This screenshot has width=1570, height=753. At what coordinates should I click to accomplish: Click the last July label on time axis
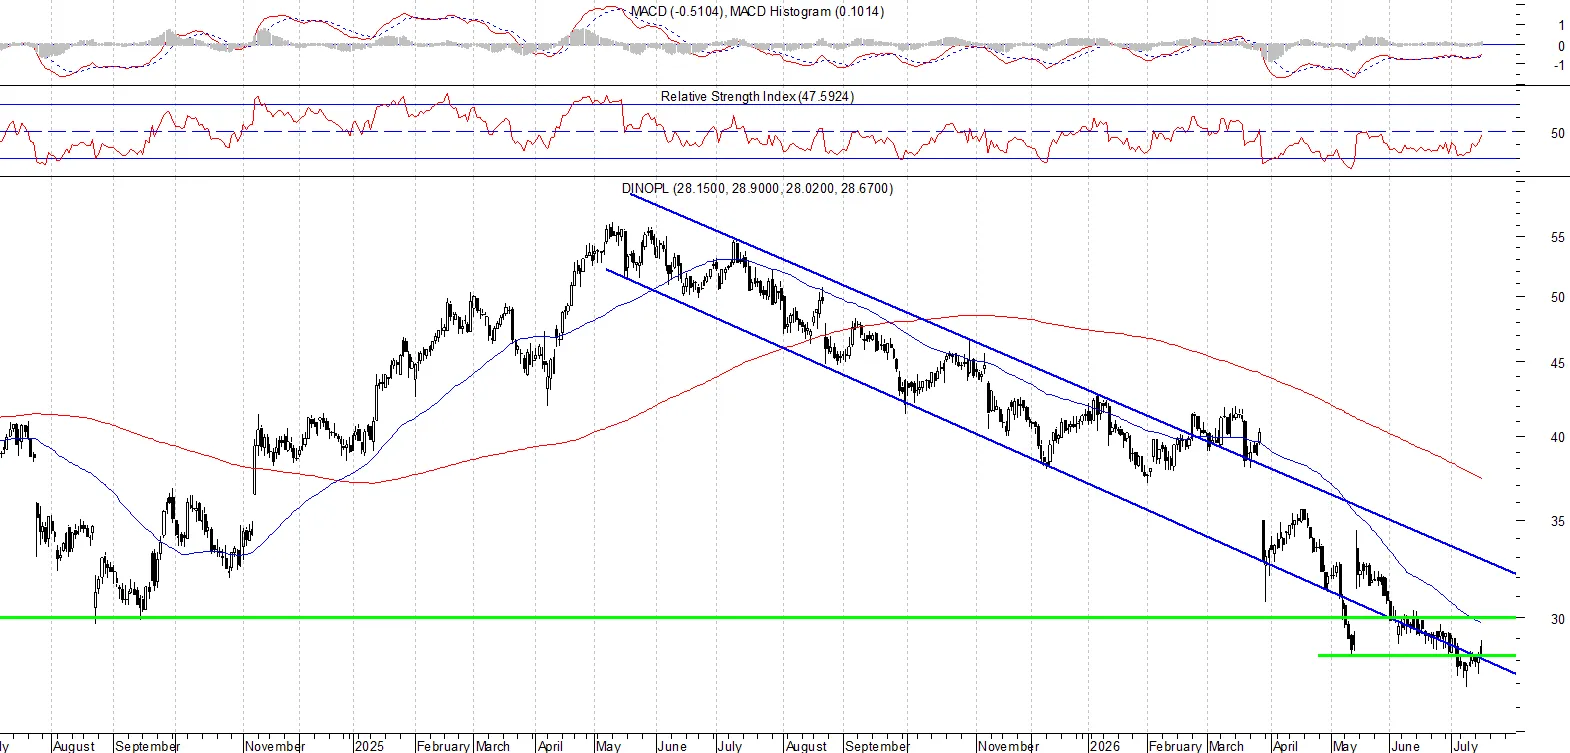pyautogui.click(x=1465, y=746)
